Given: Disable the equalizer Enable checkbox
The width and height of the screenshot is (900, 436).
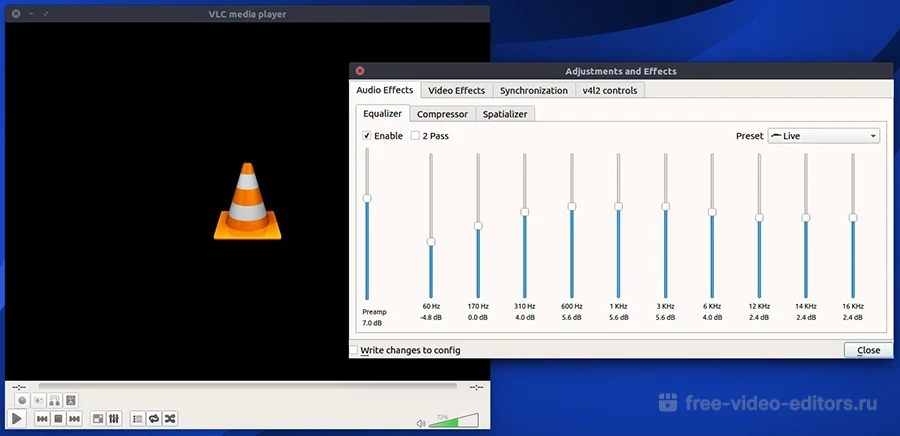Looking at the screenshot, I should coord(367,136).
